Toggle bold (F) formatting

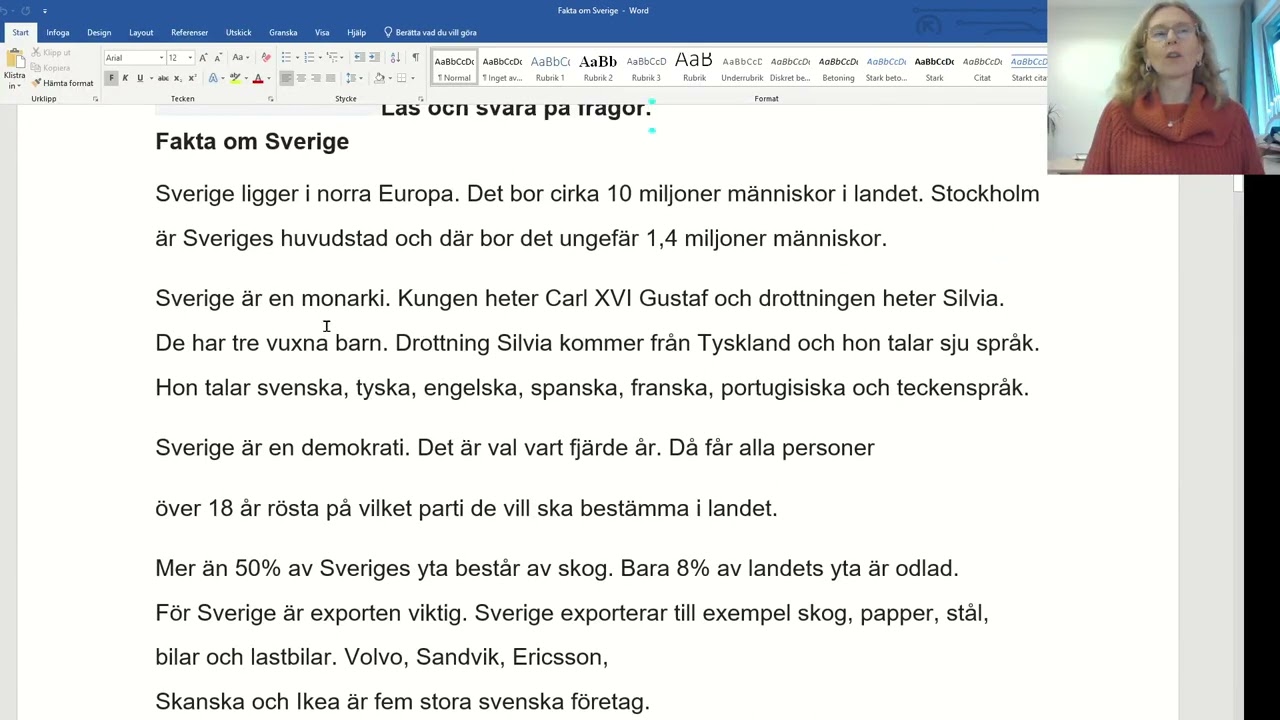coord(111,78)
